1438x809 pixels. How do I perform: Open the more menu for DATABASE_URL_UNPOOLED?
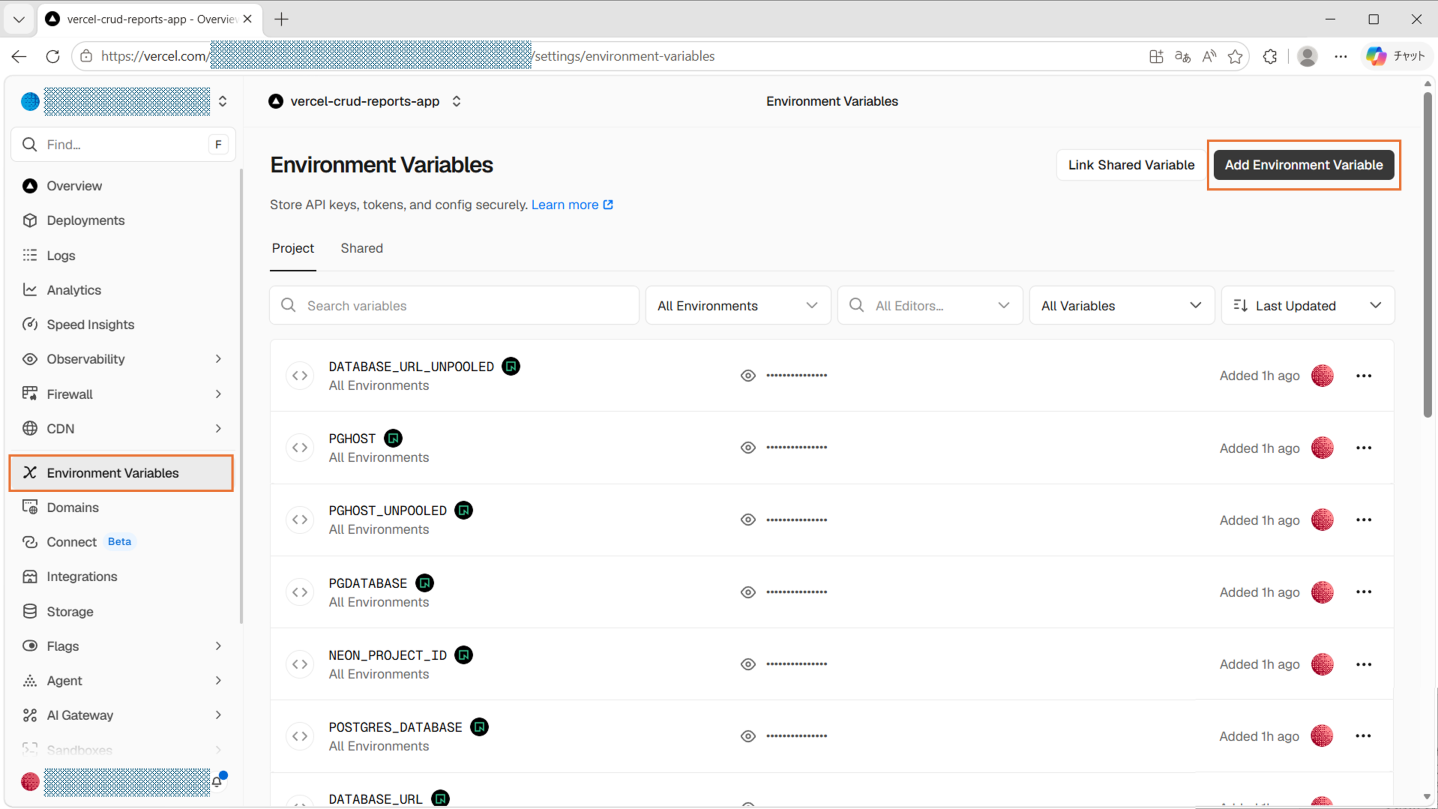[x=1364, y=376]
